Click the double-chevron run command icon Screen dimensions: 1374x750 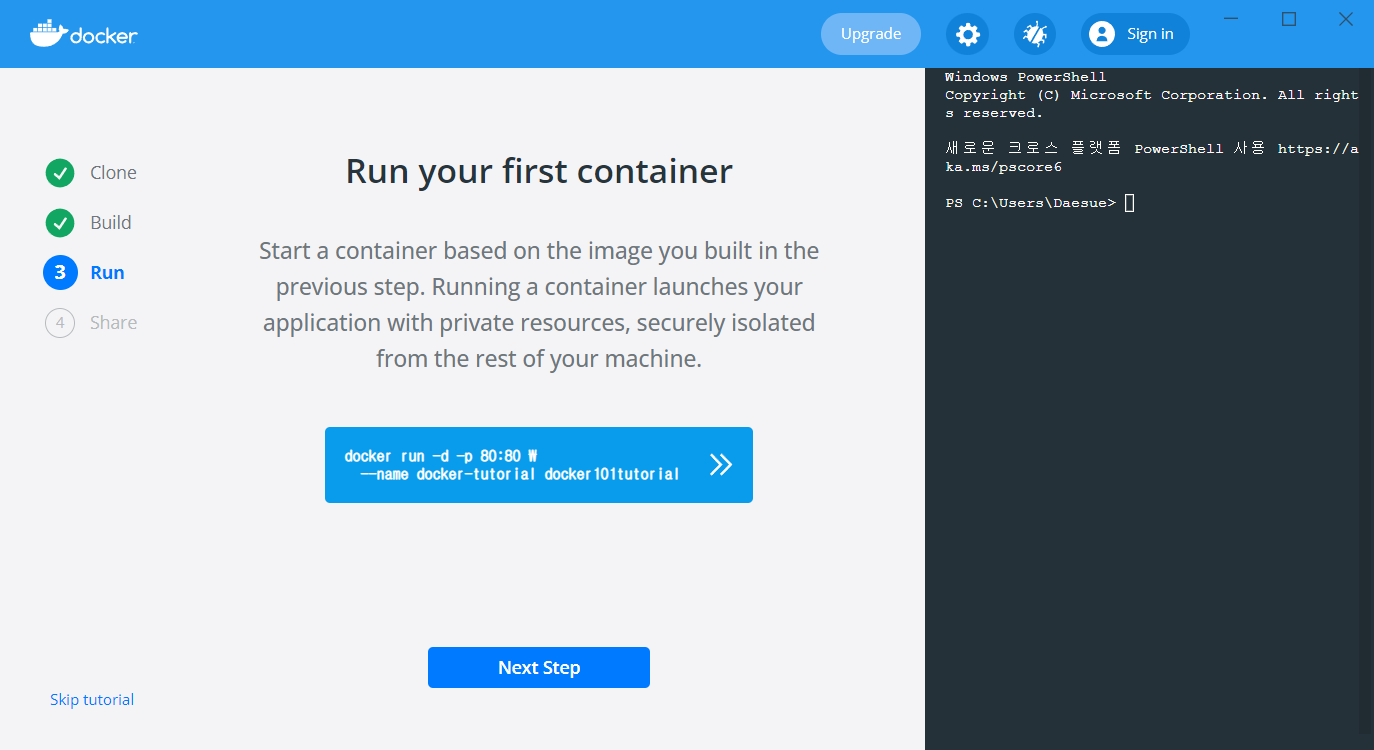click(x=721, y=465)
